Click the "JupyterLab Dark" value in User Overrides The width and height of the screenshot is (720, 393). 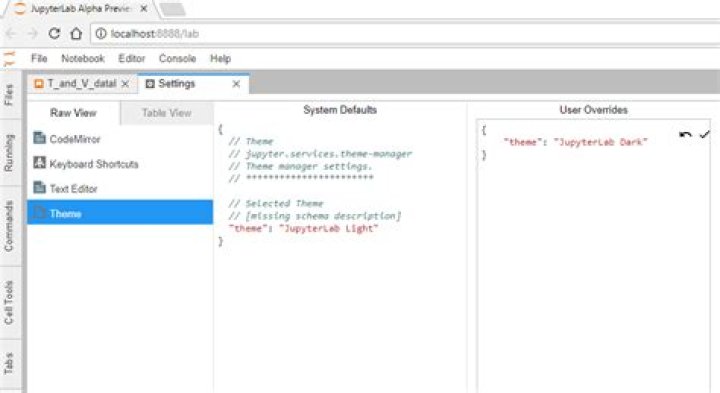[x=601, y=142]
